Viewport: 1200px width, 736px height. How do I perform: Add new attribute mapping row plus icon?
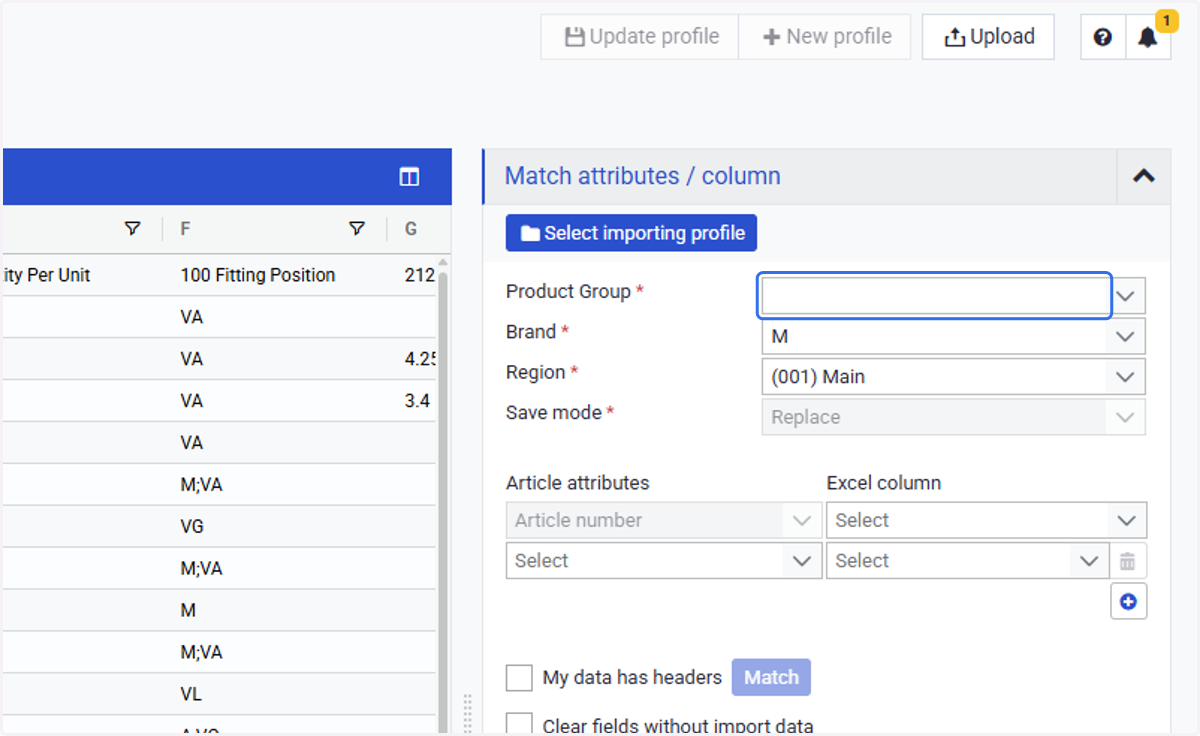click(1128, 601)
